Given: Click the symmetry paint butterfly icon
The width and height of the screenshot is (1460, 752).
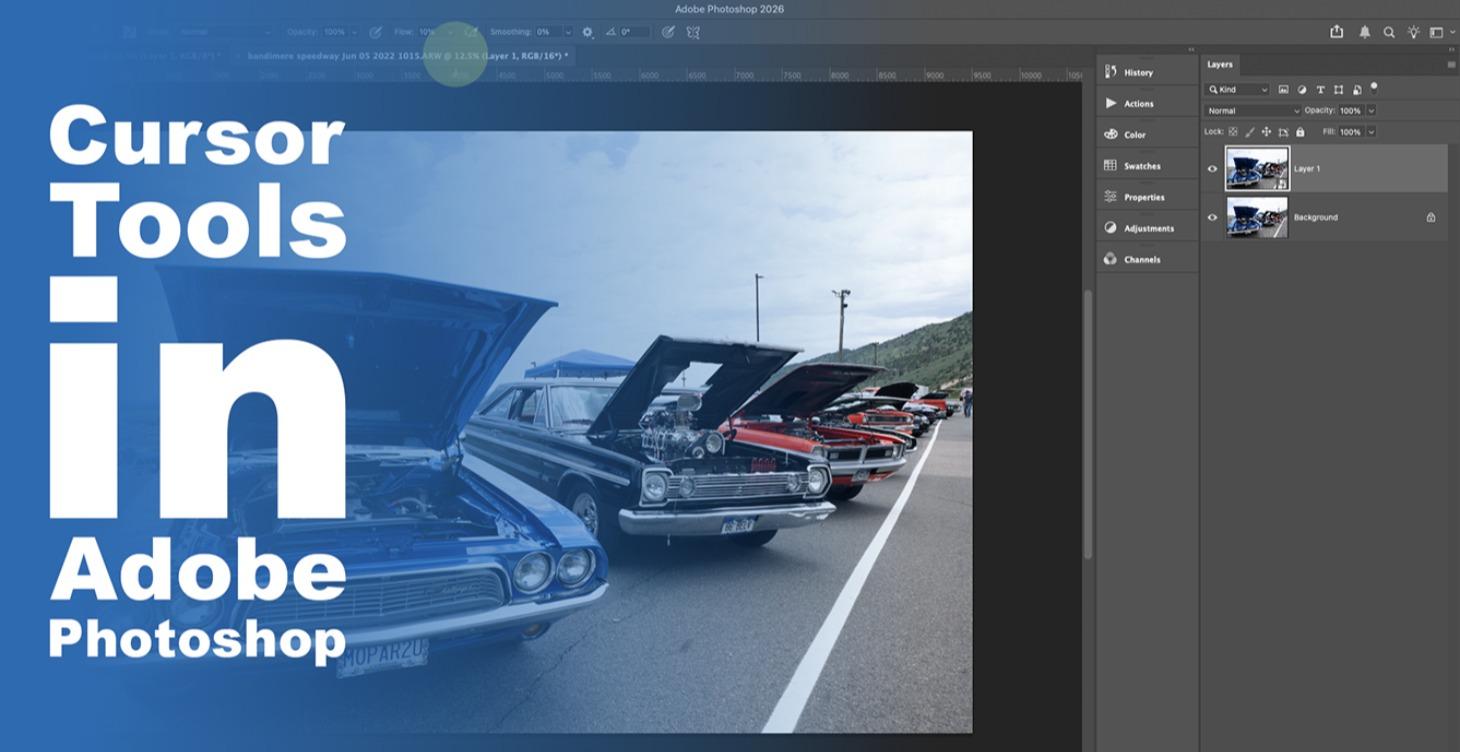Looking at the screenshot, I should click(x=693, y=32).
